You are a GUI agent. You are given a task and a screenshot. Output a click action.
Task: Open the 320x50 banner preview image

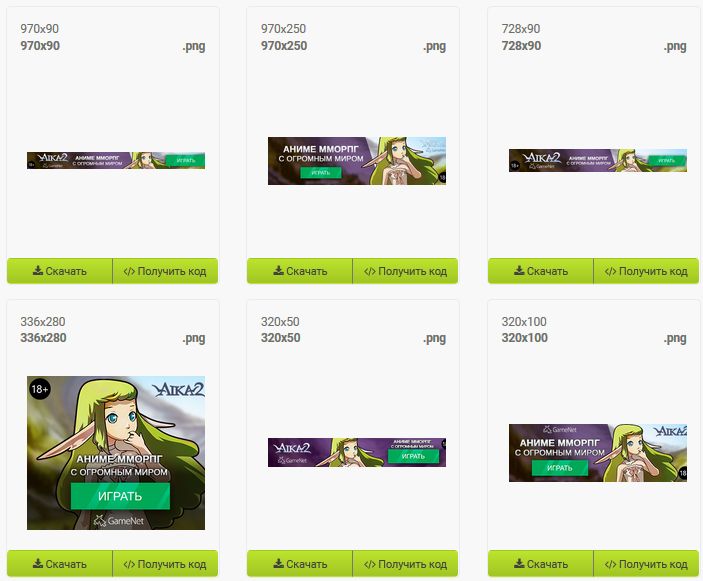[357, 452]
